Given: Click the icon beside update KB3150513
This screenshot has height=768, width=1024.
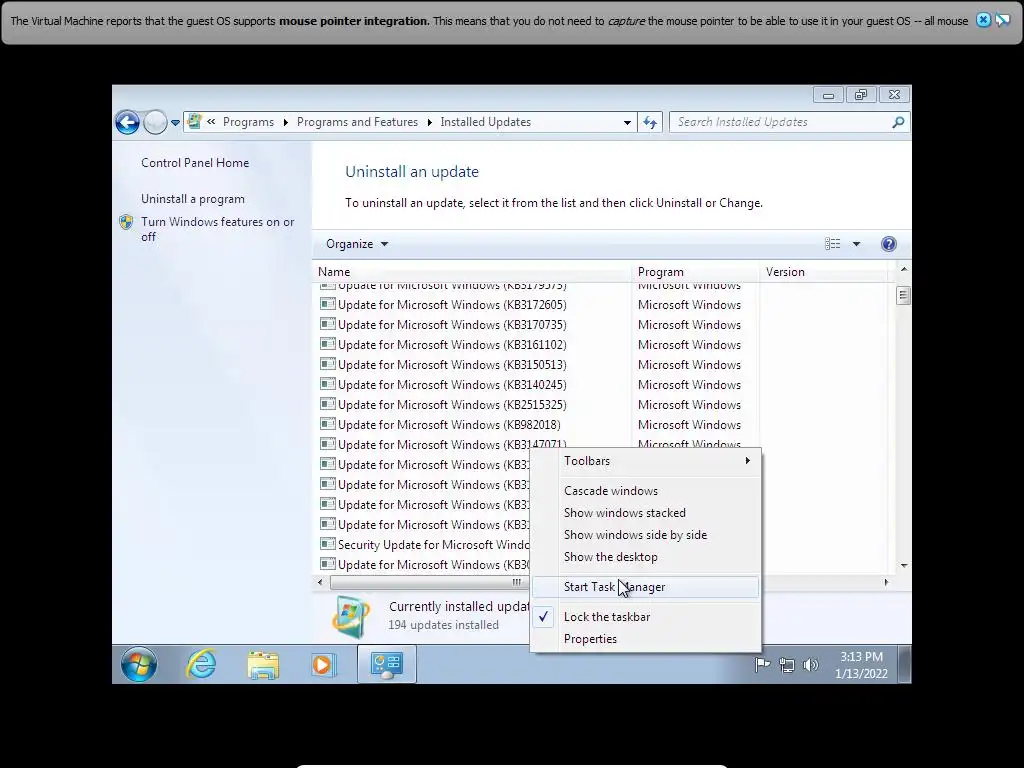Looking at the screenshot, I should [328, 364].
